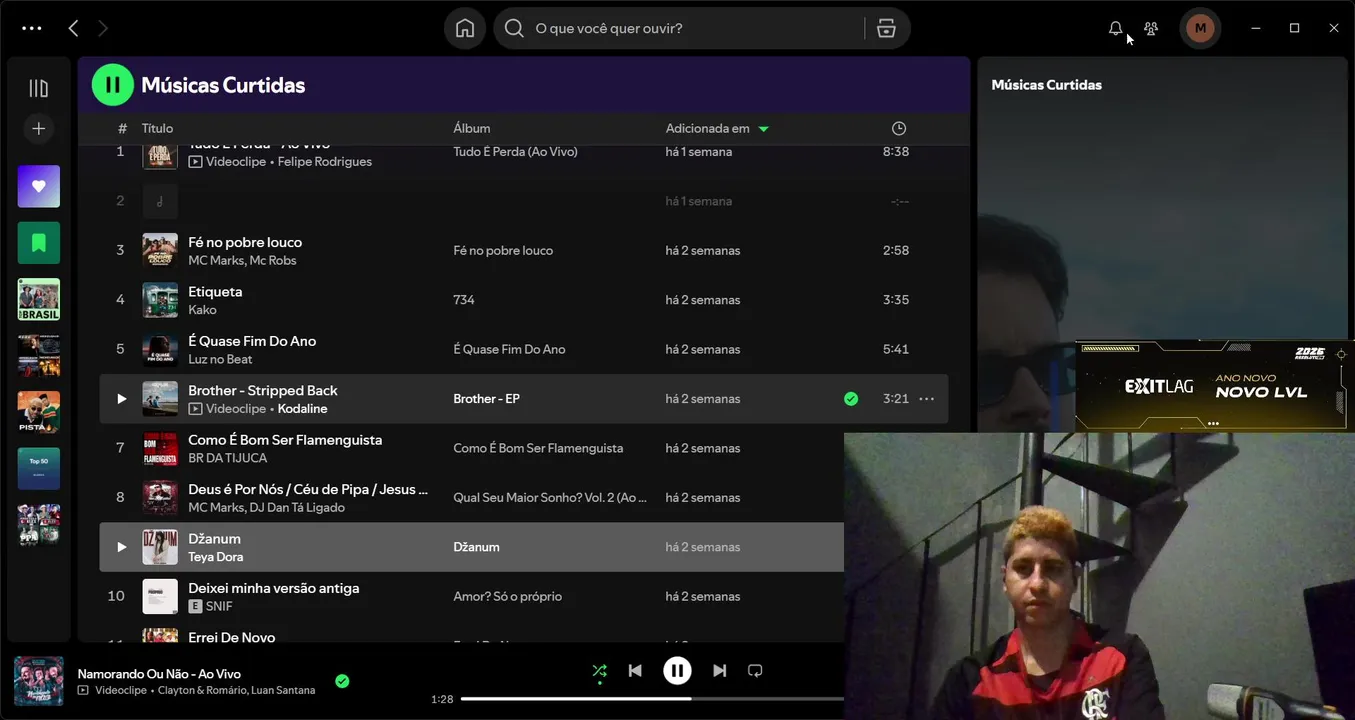Toggle liked checkmark on Namorando Ou Não
The height and width of the screenshot is (720, 1355).
click(x=342, y=681)
